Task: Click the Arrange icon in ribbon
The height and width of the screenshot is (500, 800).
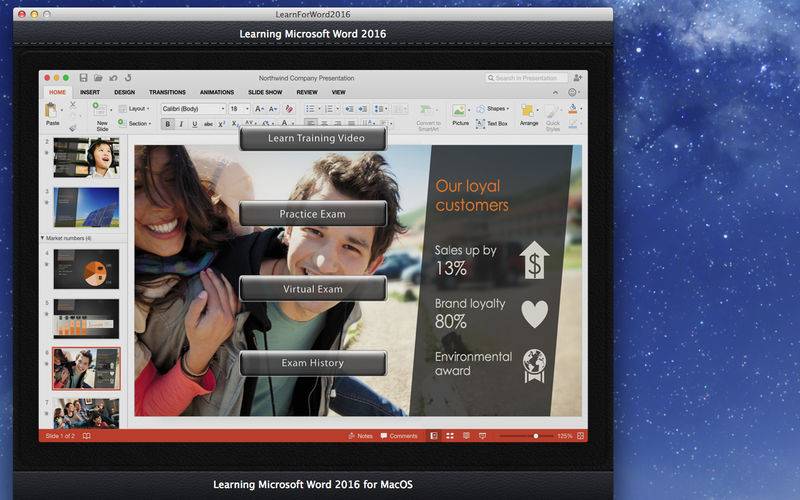Action: (528, 111)
